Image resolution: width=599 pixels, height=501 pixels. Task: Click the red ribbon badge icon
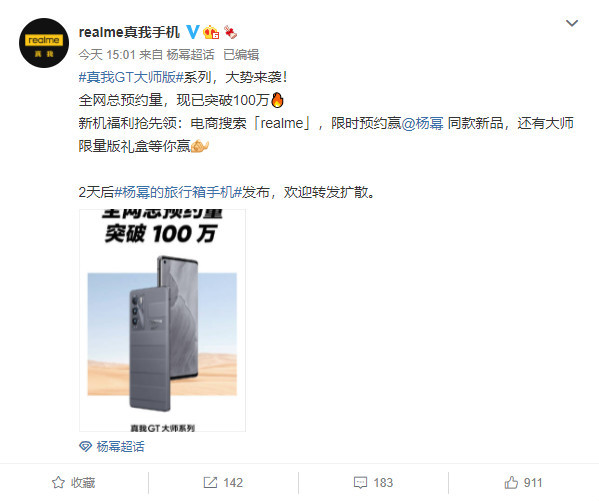(x=230, y=32)
